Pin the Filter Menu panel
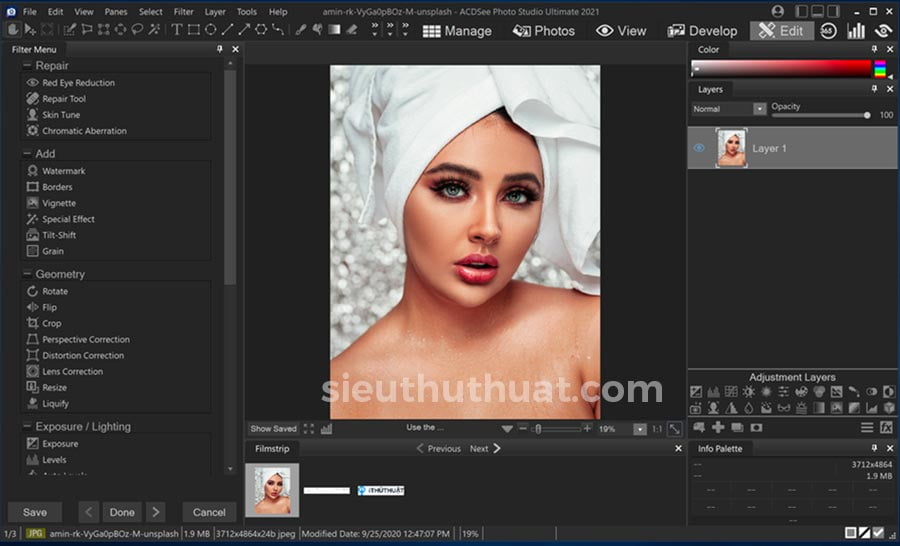Screen dimensions: 900x546 pyautogui.click(x=220, y=49)
